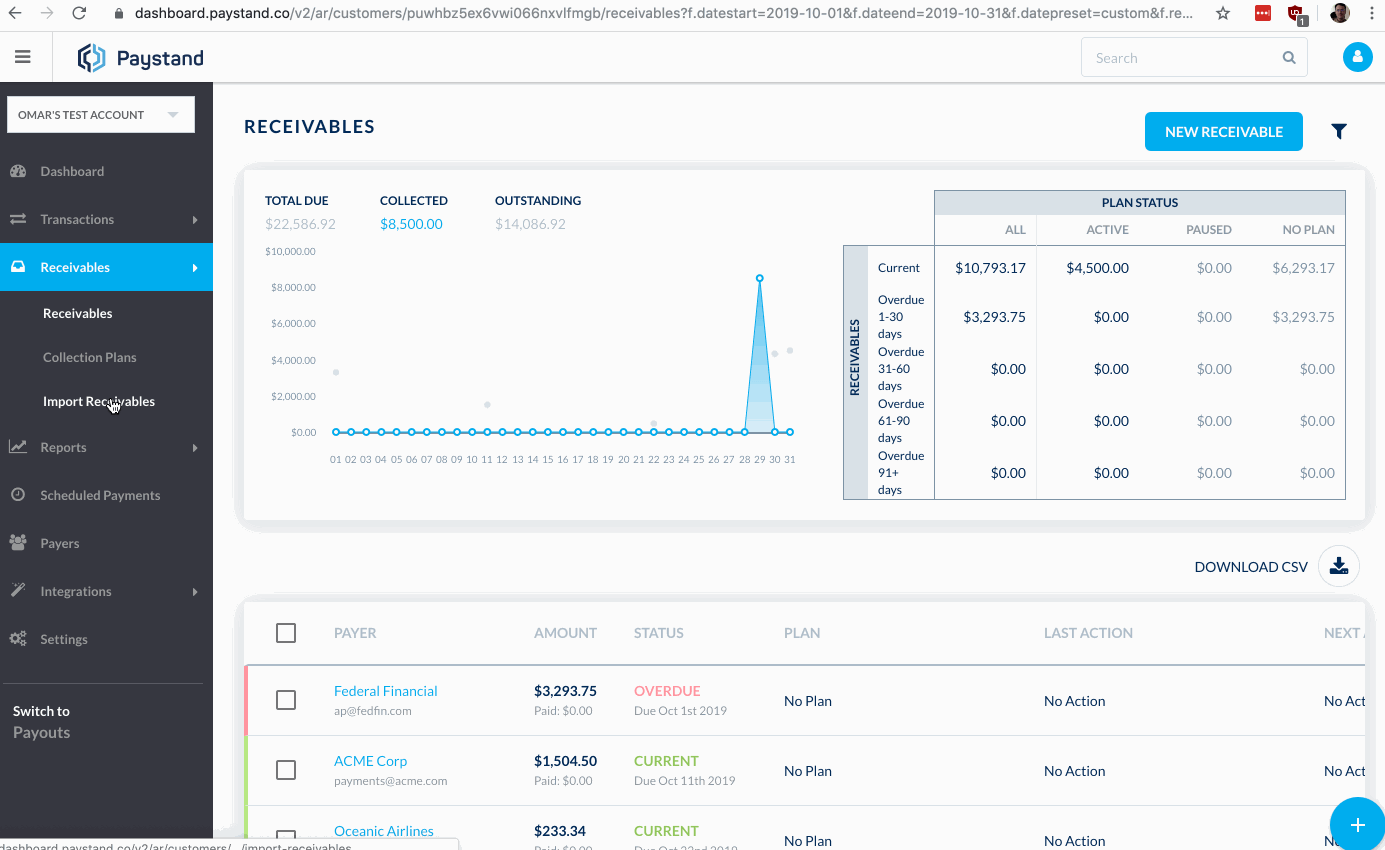Focus the Search input field

[1180, 58]
